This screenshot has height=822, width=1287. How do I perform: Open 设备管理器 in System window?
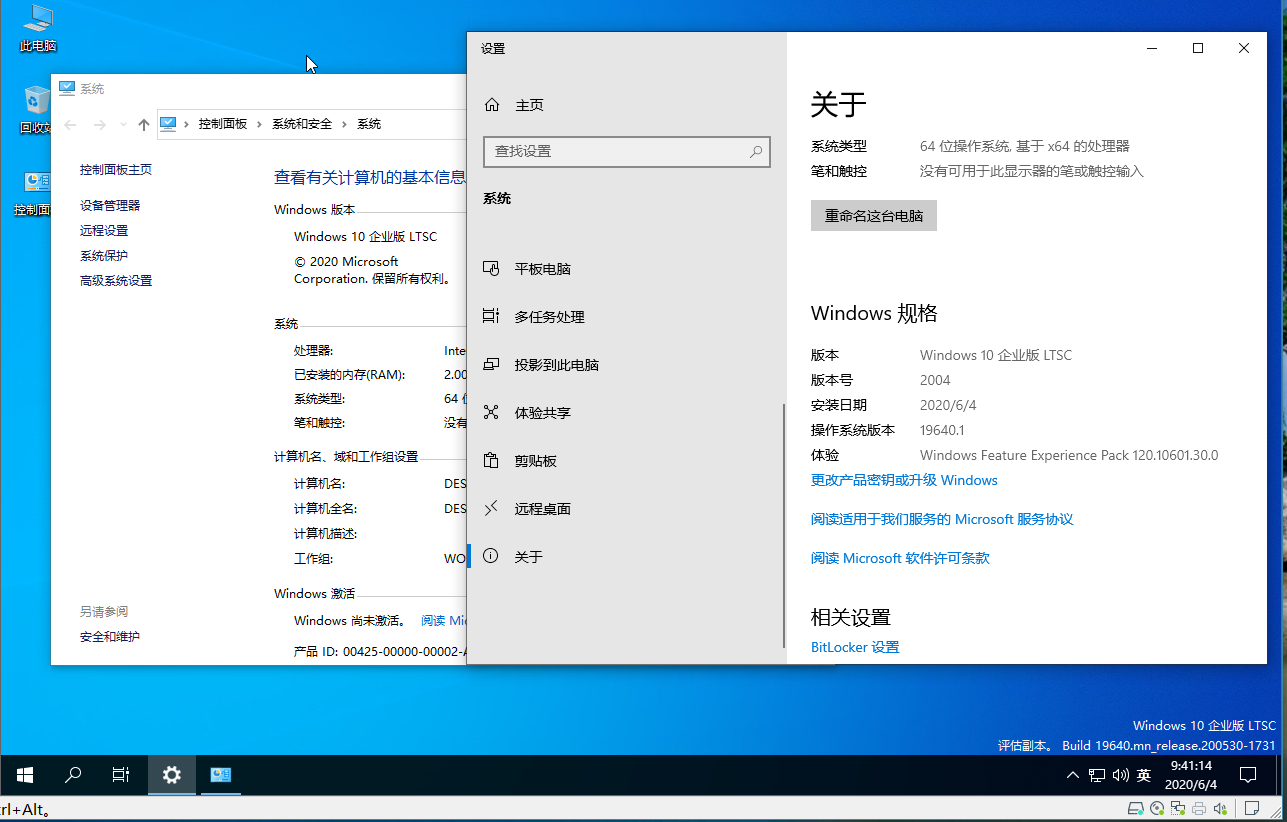pyautogui.click(x=110, y=205)
